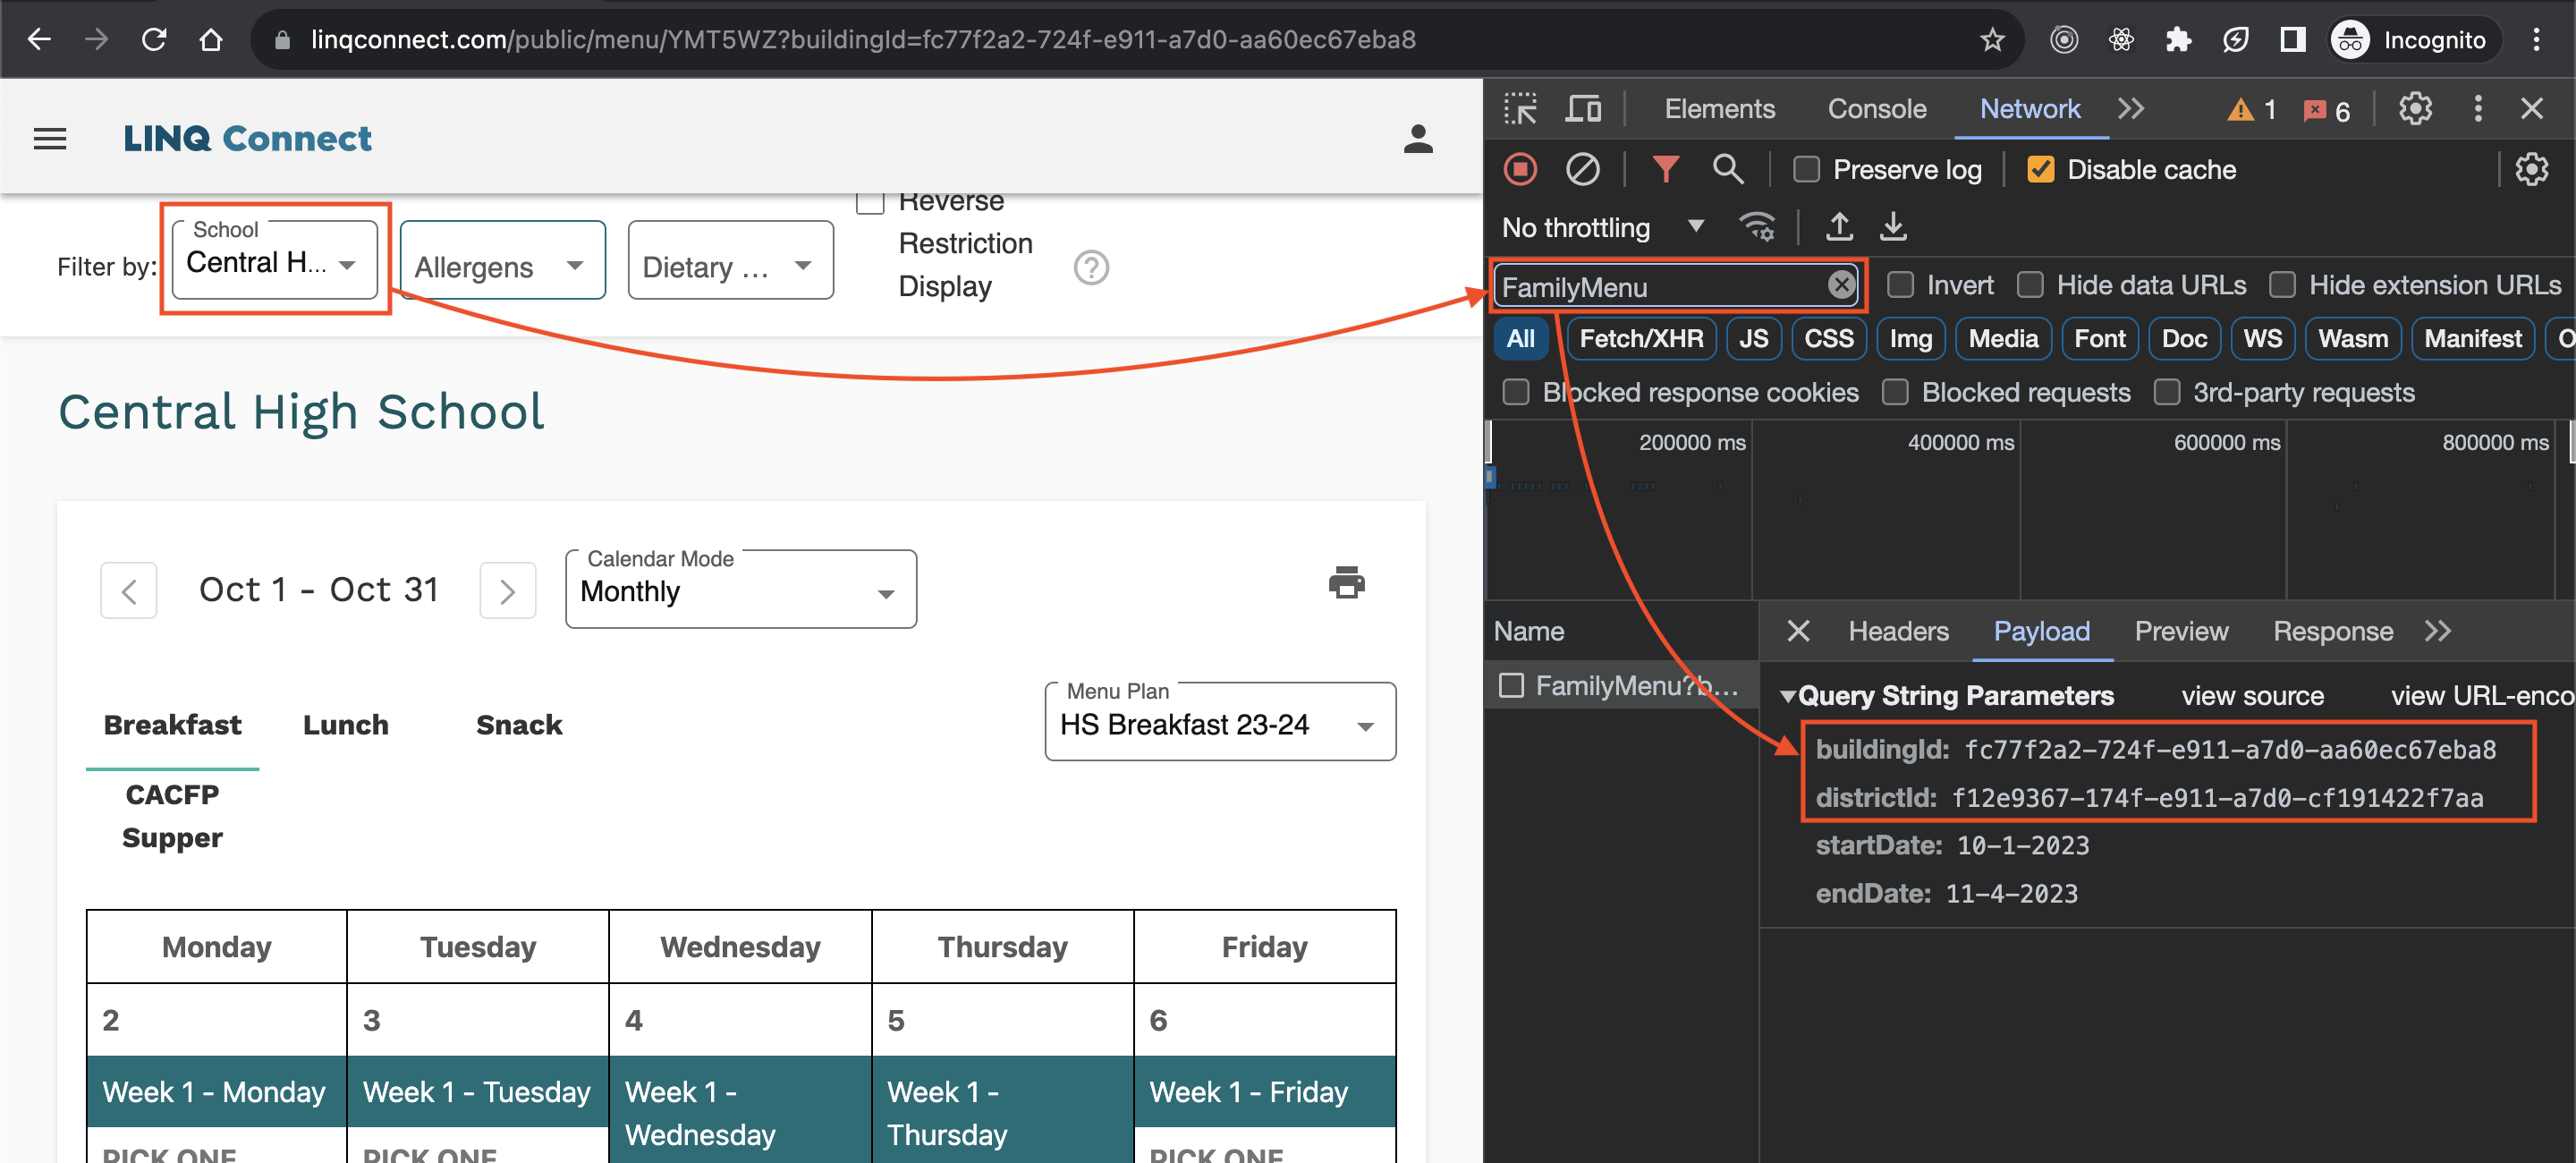Open the Allergens filter dropdown
Image resolution: width=2576 pixels, height=1163 pixels.
pyautogui.click(x=499, y=265)
